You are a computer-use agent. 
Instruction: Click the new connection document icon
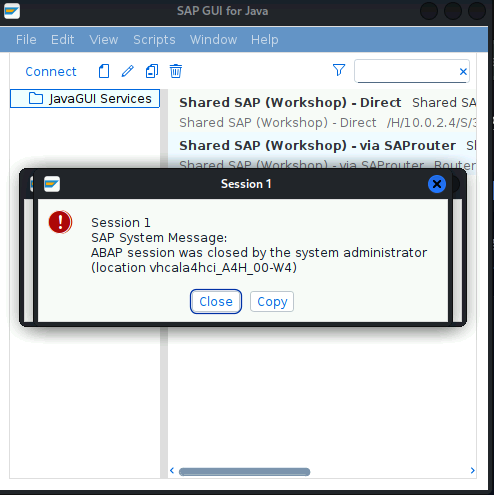point(104,71)
